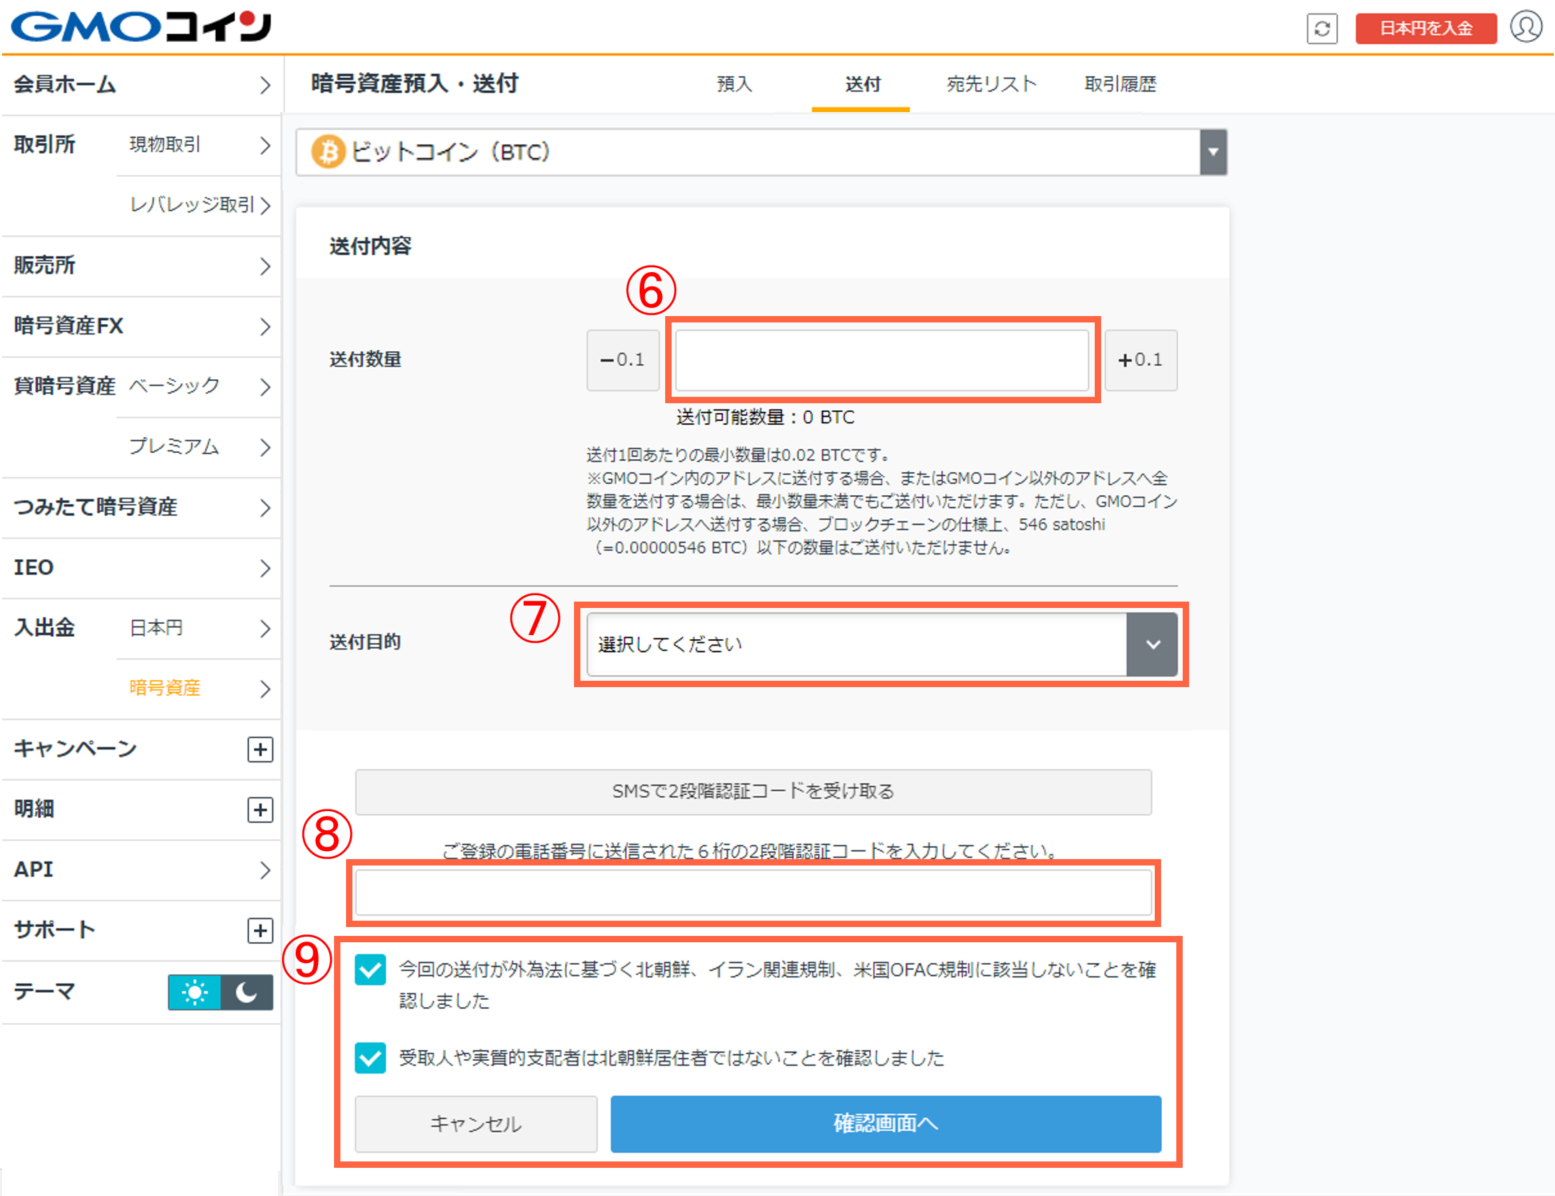
Task: Uncheck the North Korea resident confirmation checkbox
Action: [x=370, y=1058]
